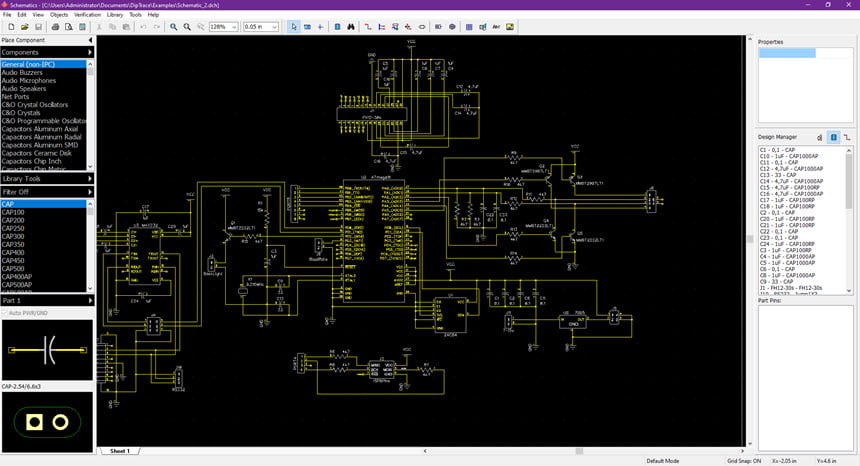This screenshot has height=466, width=860.
Task: Click the ATmega U2 chip on the schematic
Action: [x=374, y=240]
